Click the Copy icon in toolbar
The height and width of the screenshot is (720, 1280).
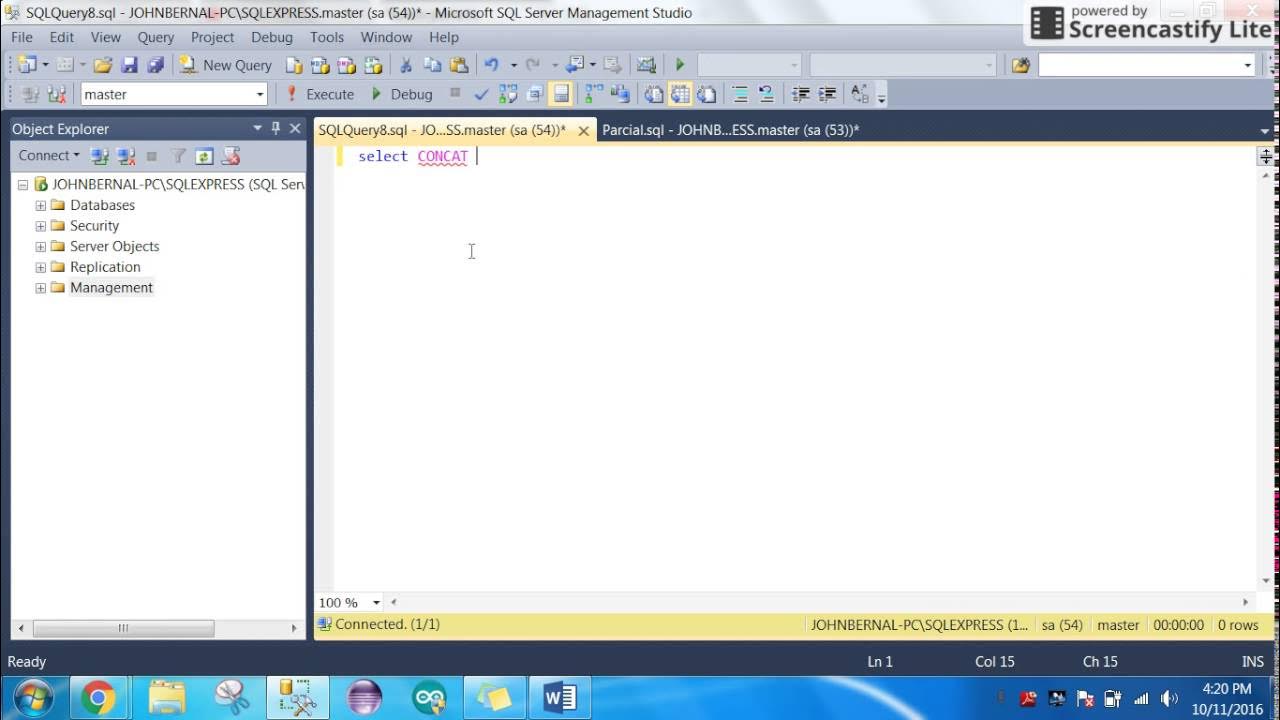tap(432, 65)
